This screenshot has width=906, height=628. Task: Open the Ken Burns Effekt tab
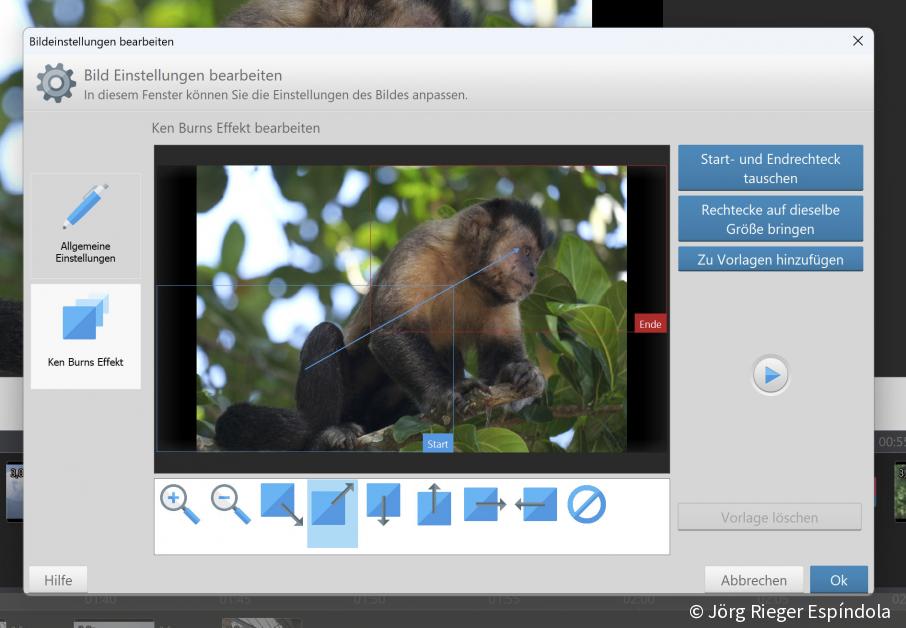pos(86,336)
